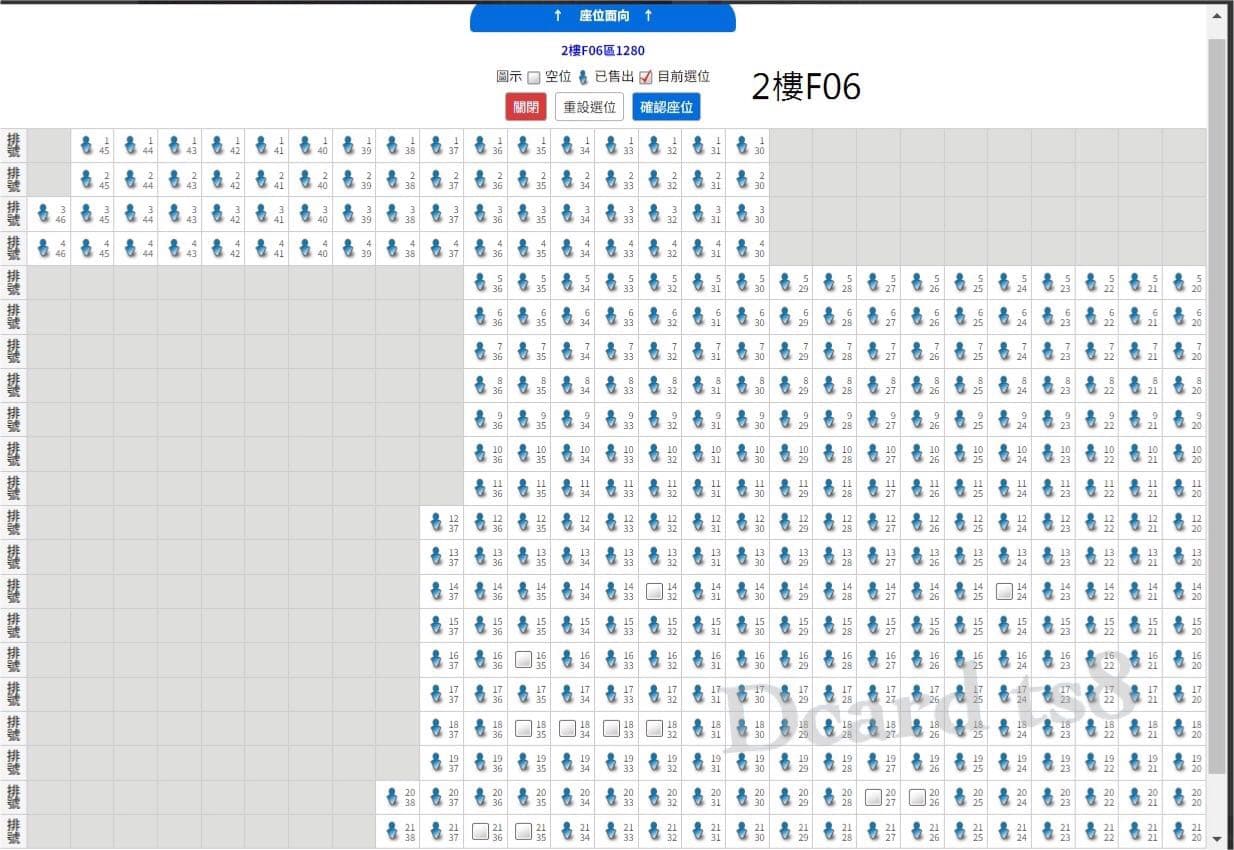Click the 空位 legend checkbox icon

pos(533,77)
